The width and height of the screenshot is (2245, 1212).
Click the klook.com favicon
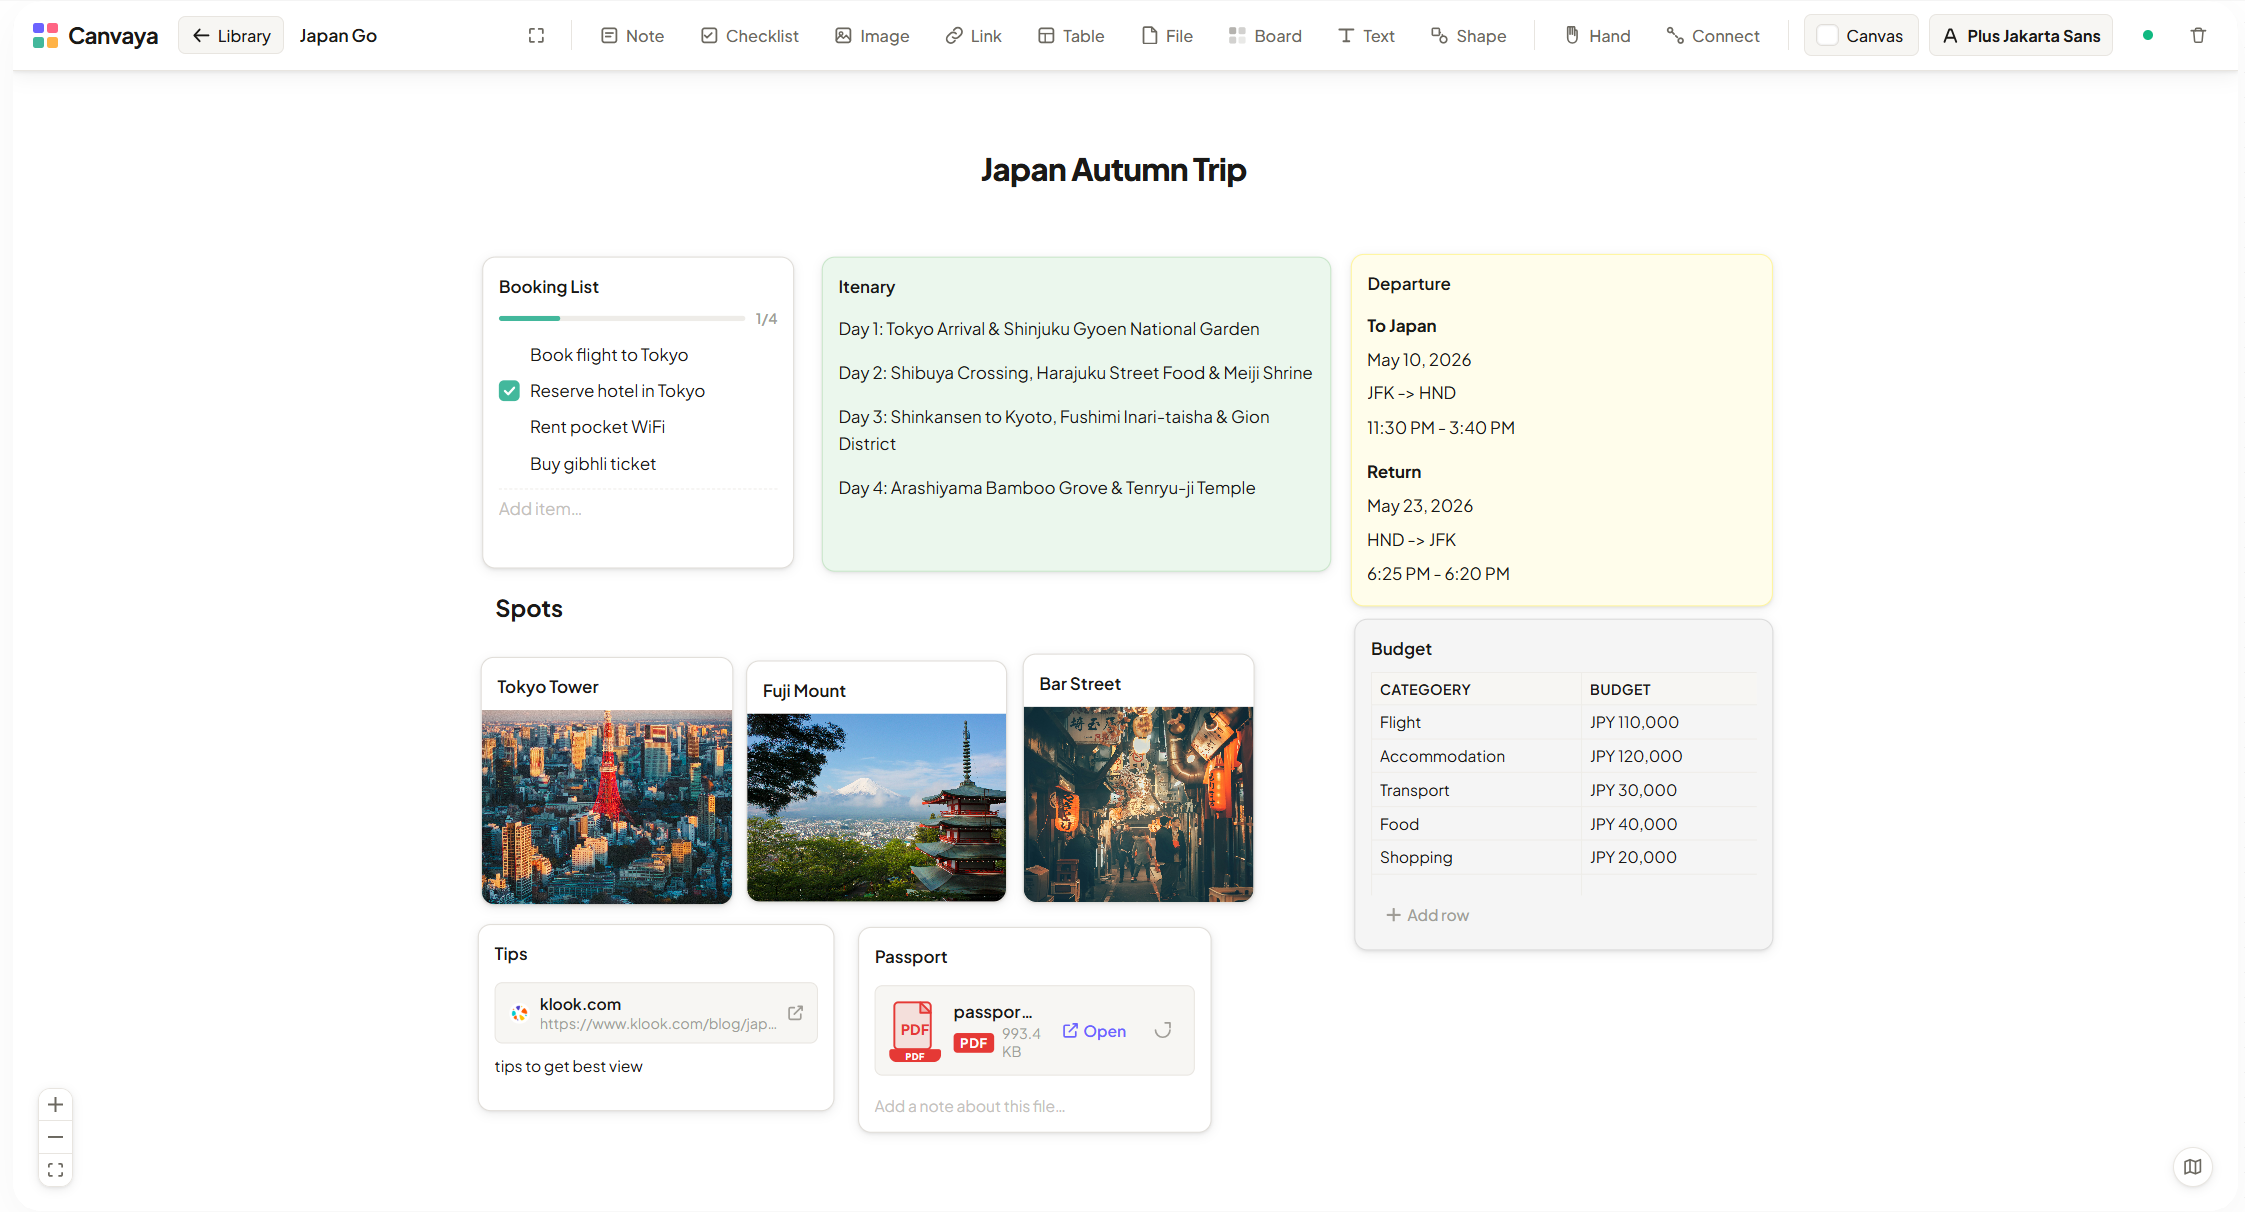point(519,1013)
